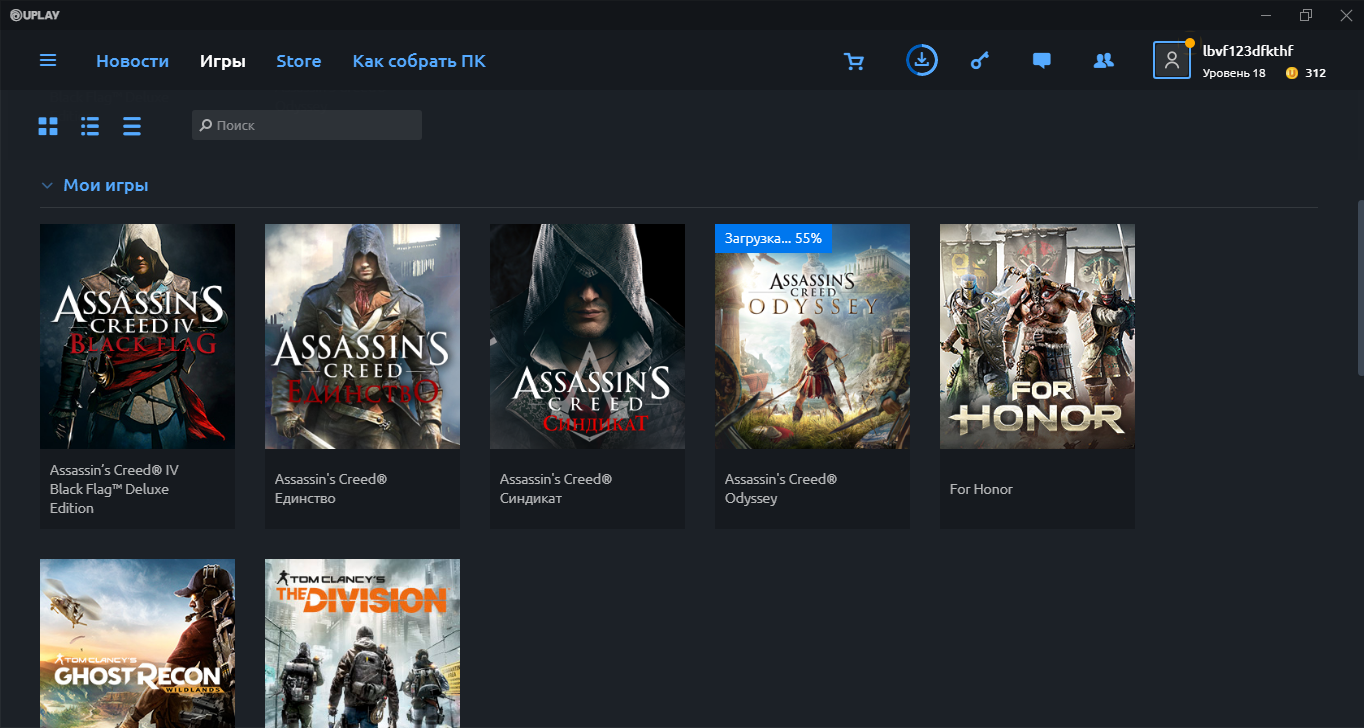
Task: Click the Загрузка 55% progress badge
Action: point(773,238)
